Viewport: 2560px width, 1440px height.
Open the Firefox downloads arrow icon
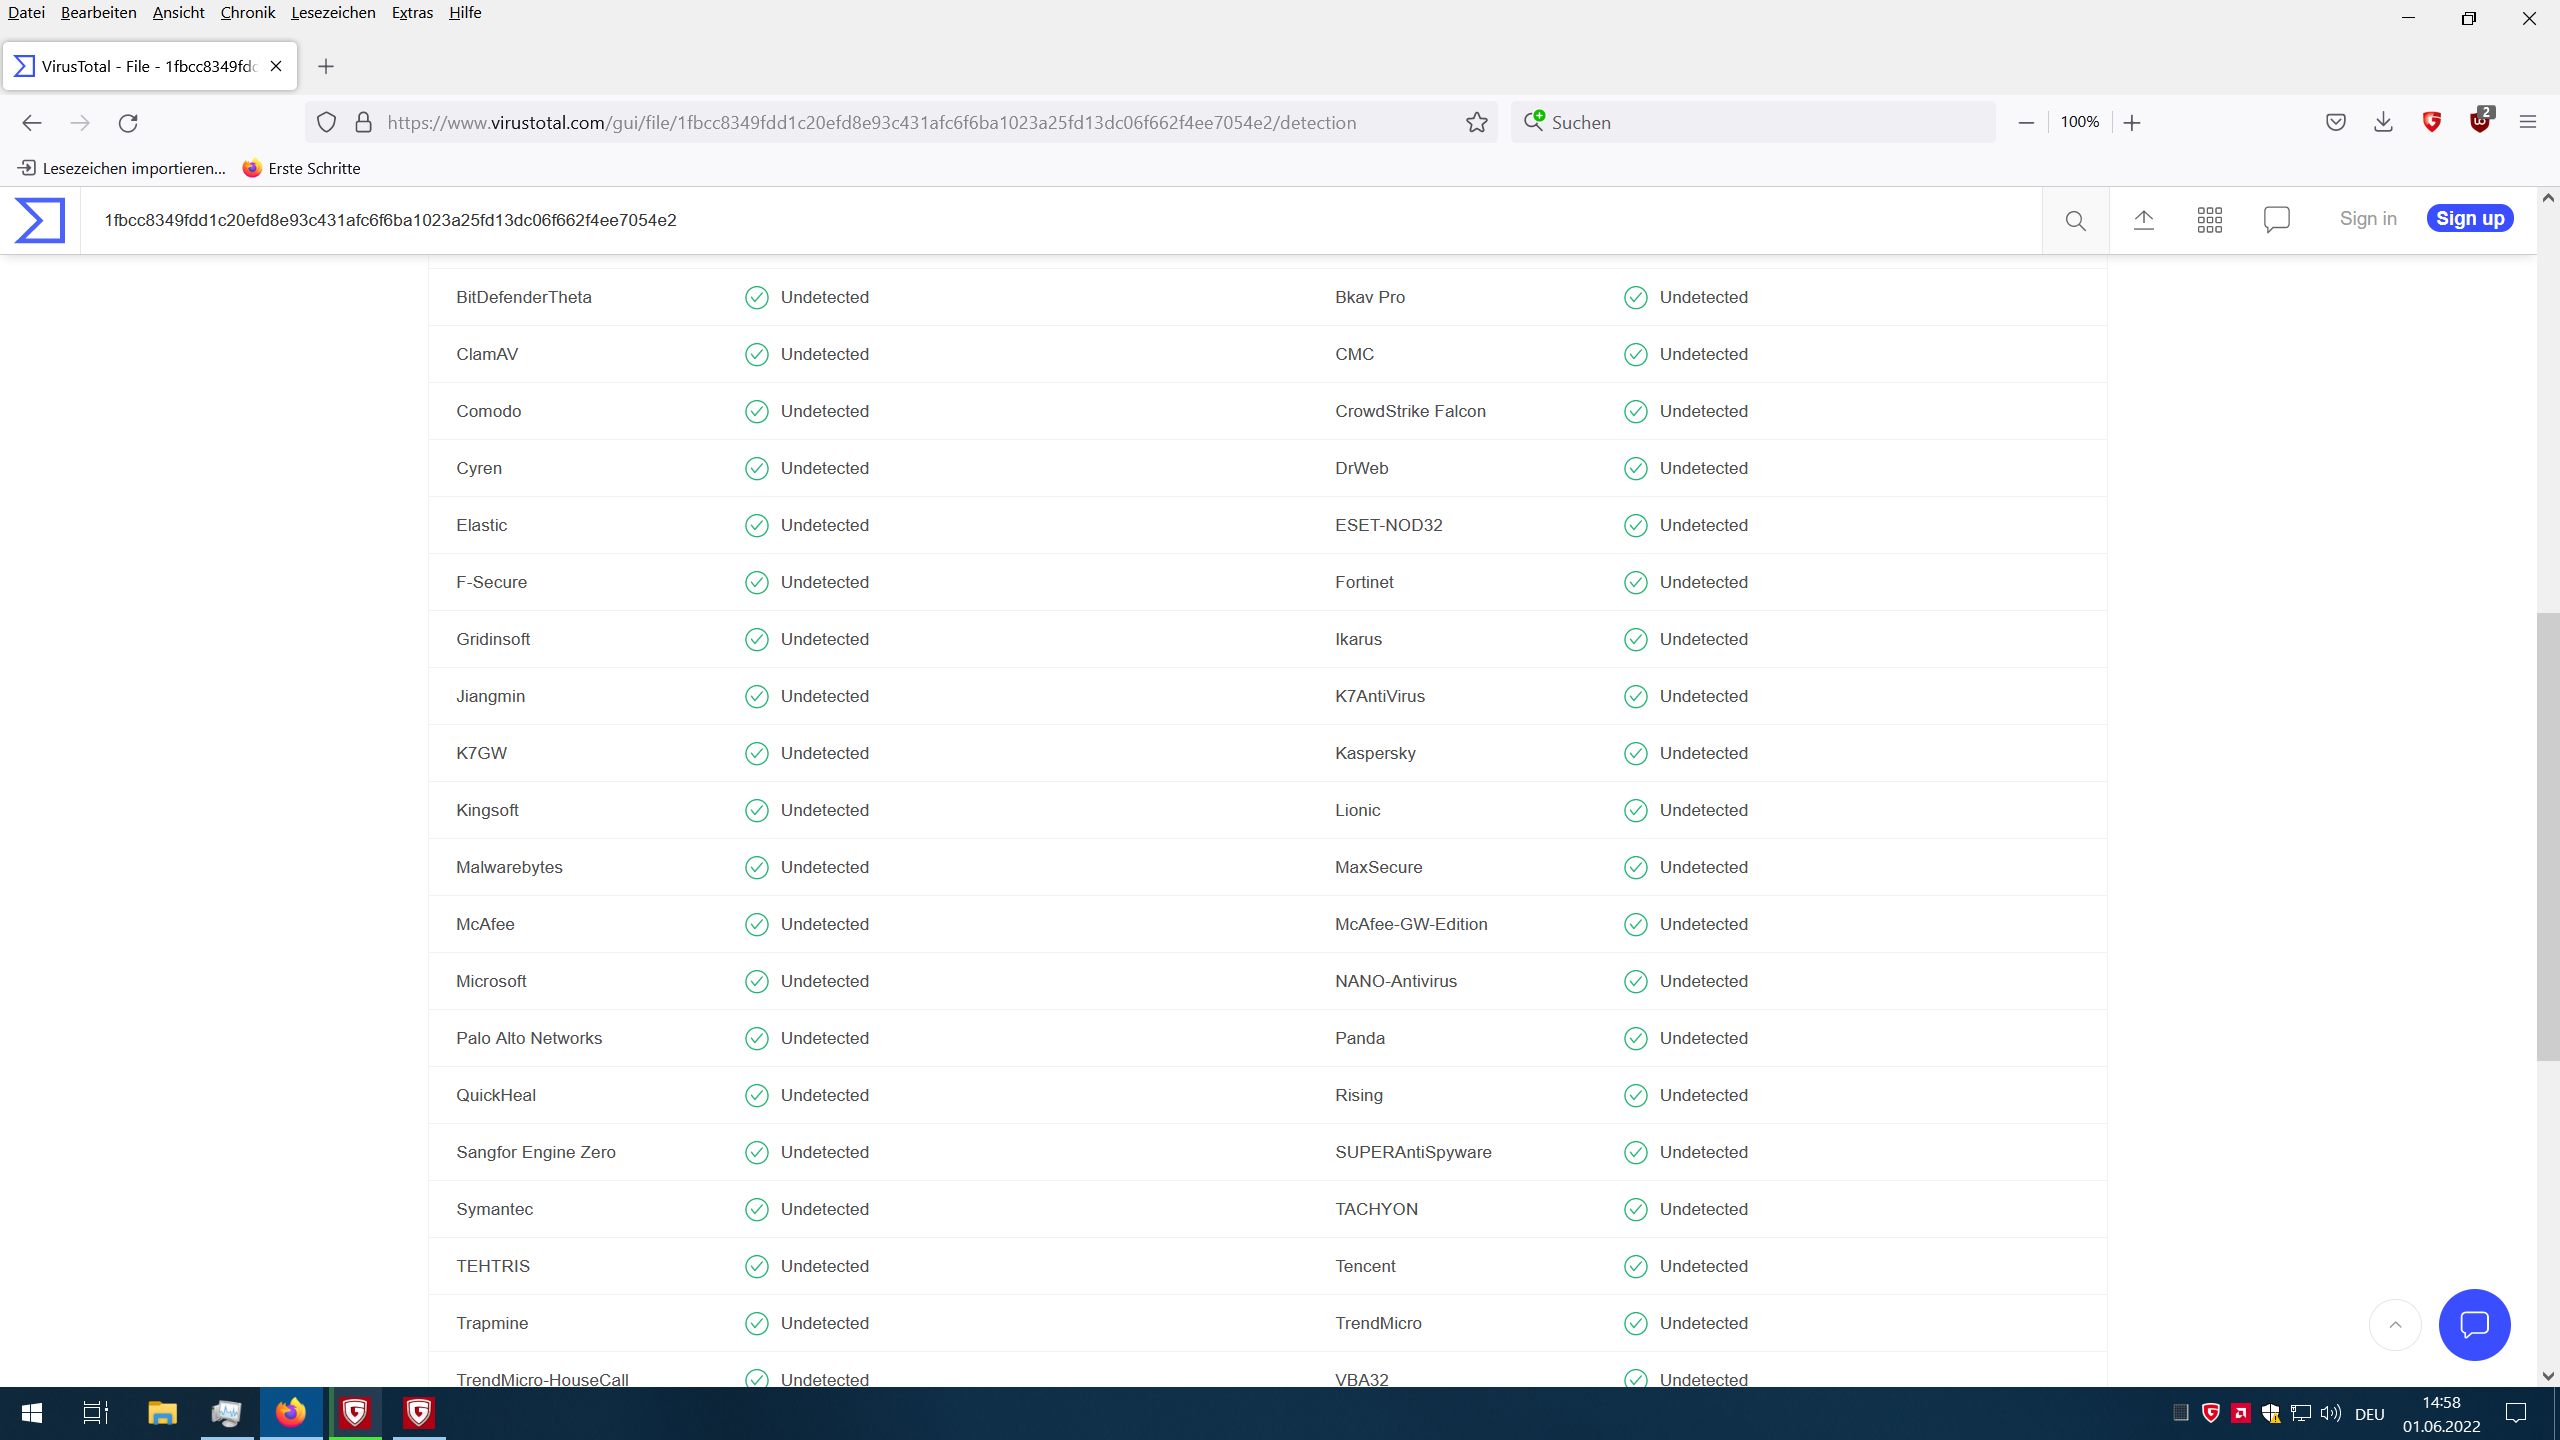click(2383, 122)
